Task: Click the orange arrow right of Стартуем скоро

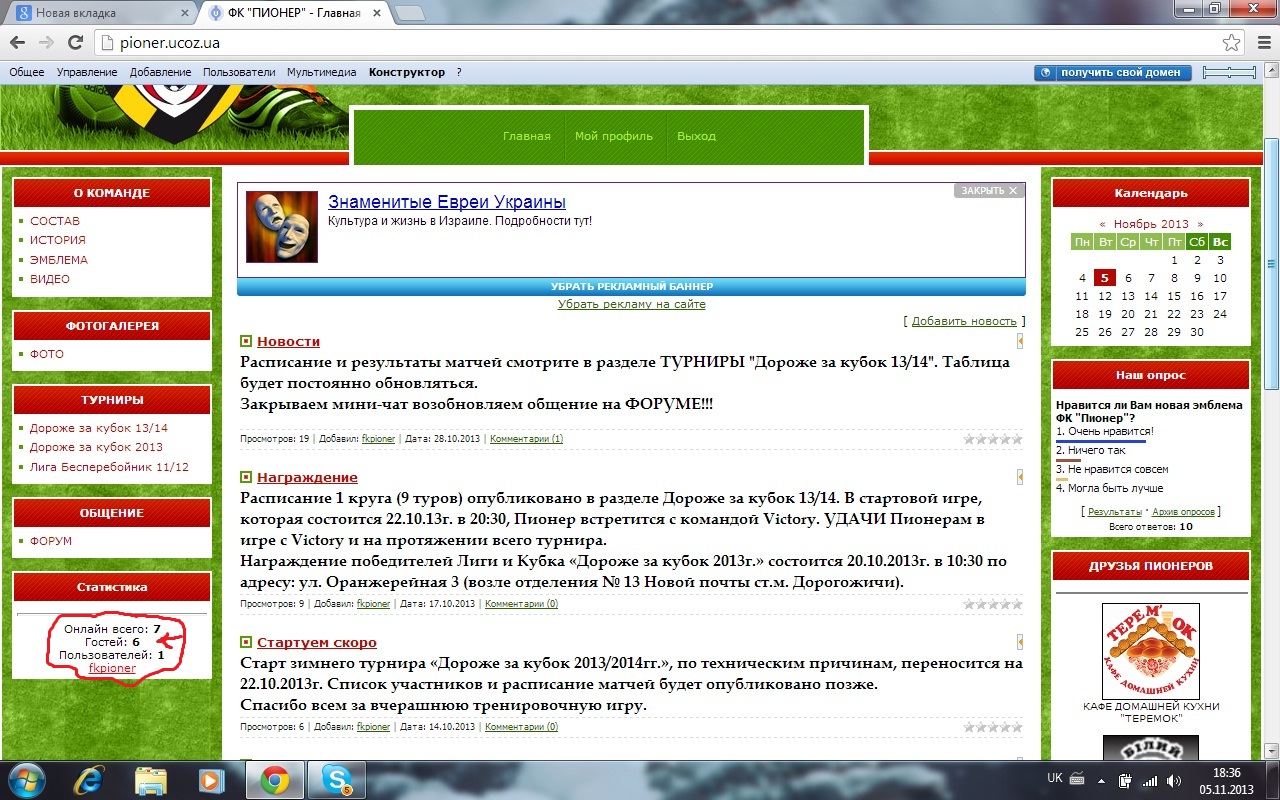Action: pos(1020,642)
